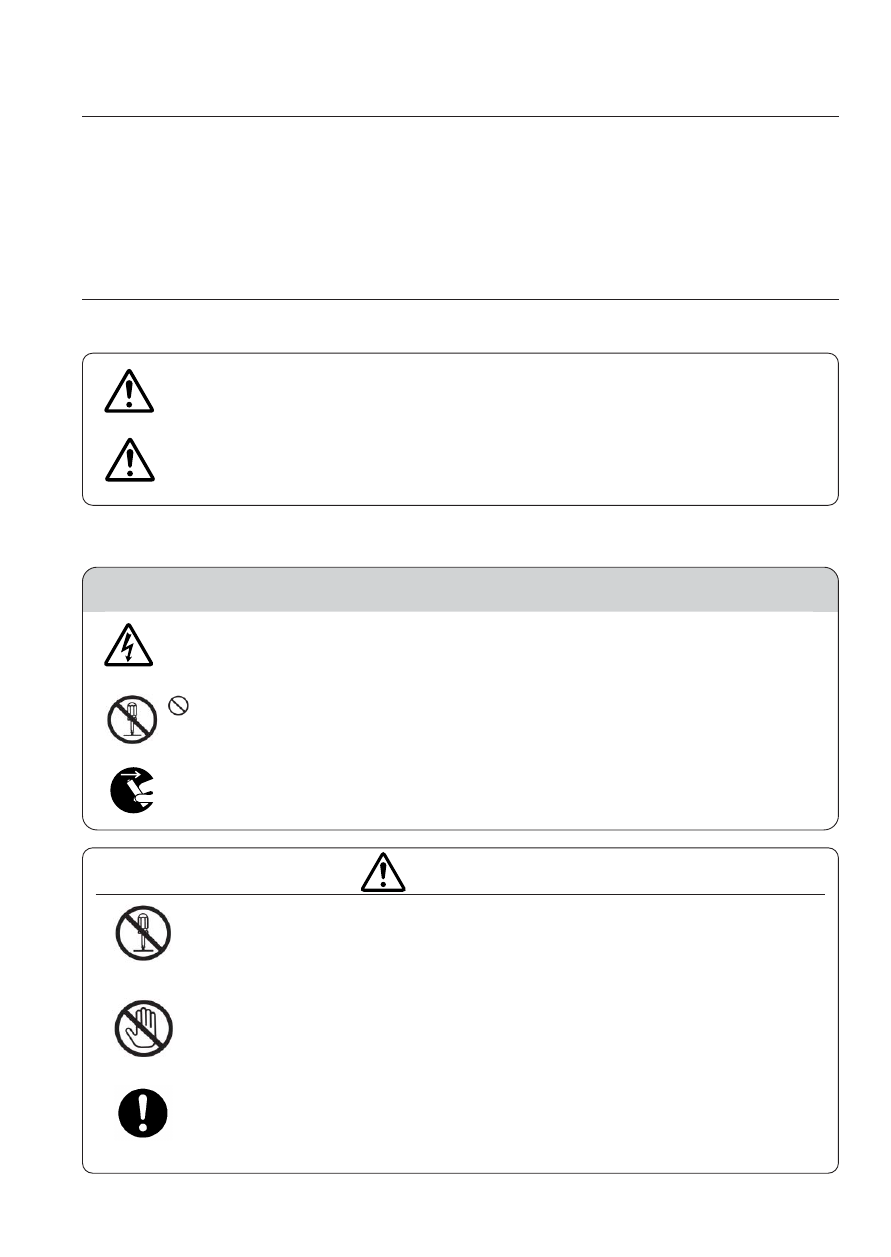Screen dimensions: 891x1257
Task: Click the blank area between the two top rules
Action: click(x=460, y=208)
